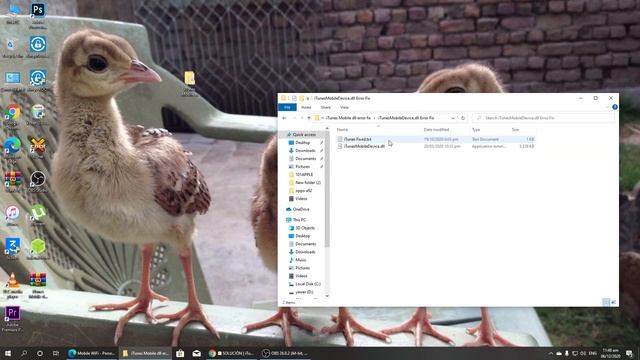Open Documents under Quick access

coord(306,159)
